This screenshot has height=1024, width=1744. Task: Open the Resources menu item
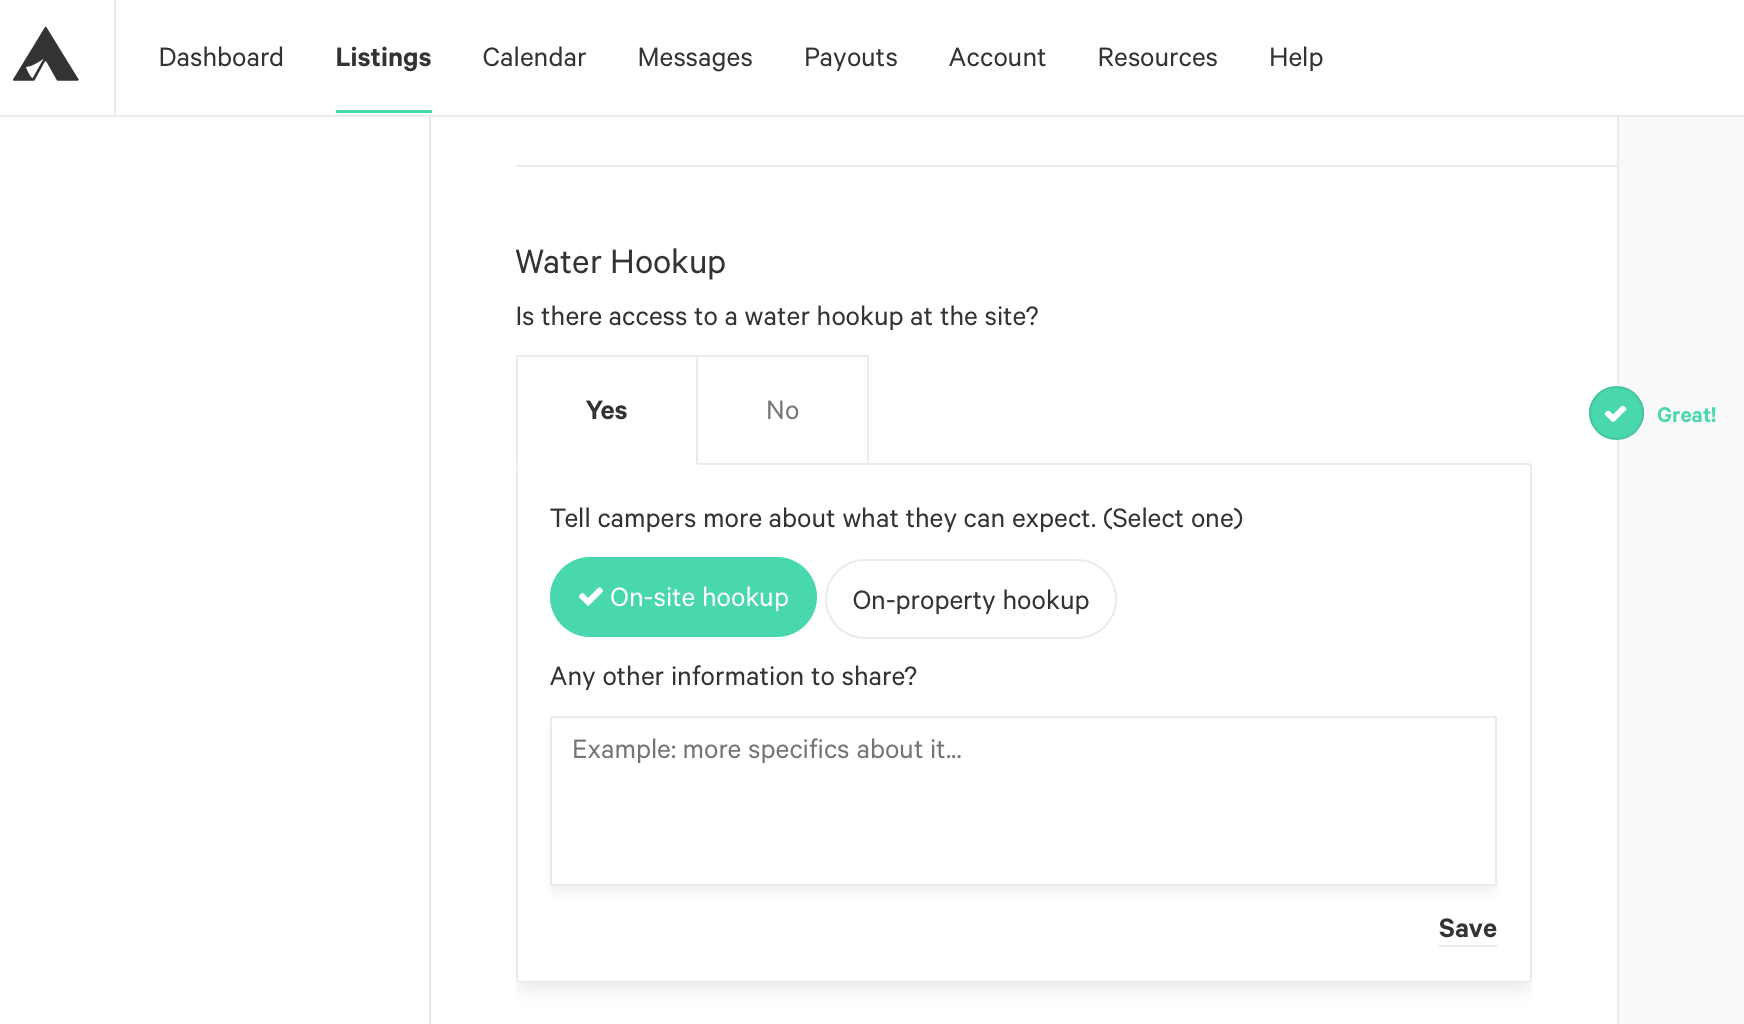pos(1157,57)
